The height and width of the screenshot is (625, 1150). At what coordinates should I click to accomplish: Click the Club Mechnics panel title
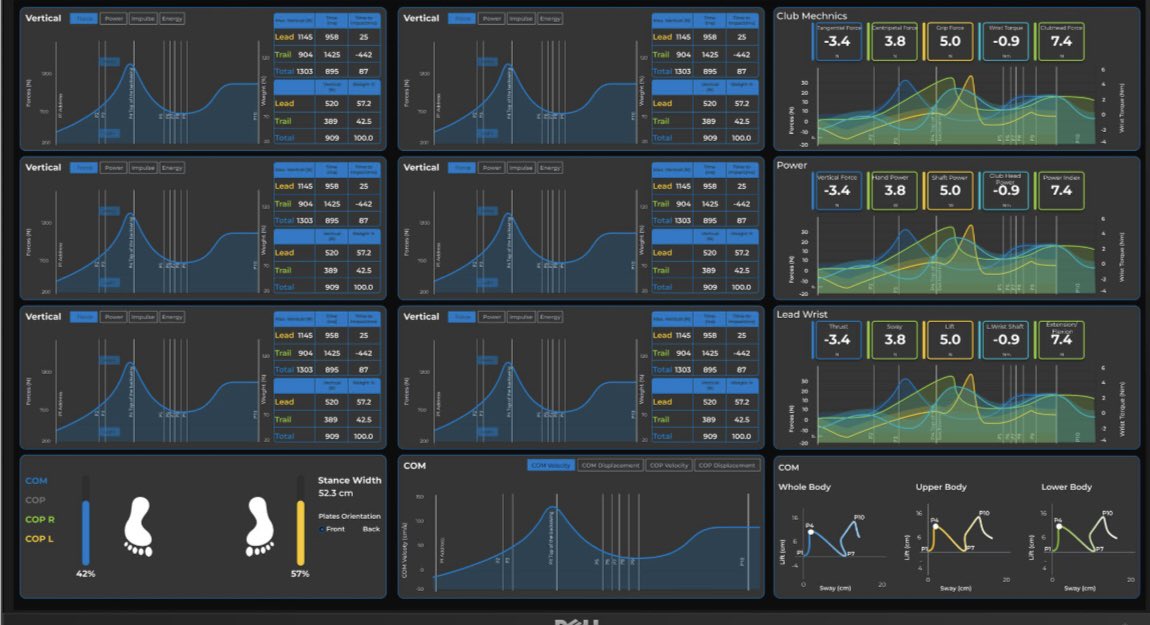click(812, 16)
